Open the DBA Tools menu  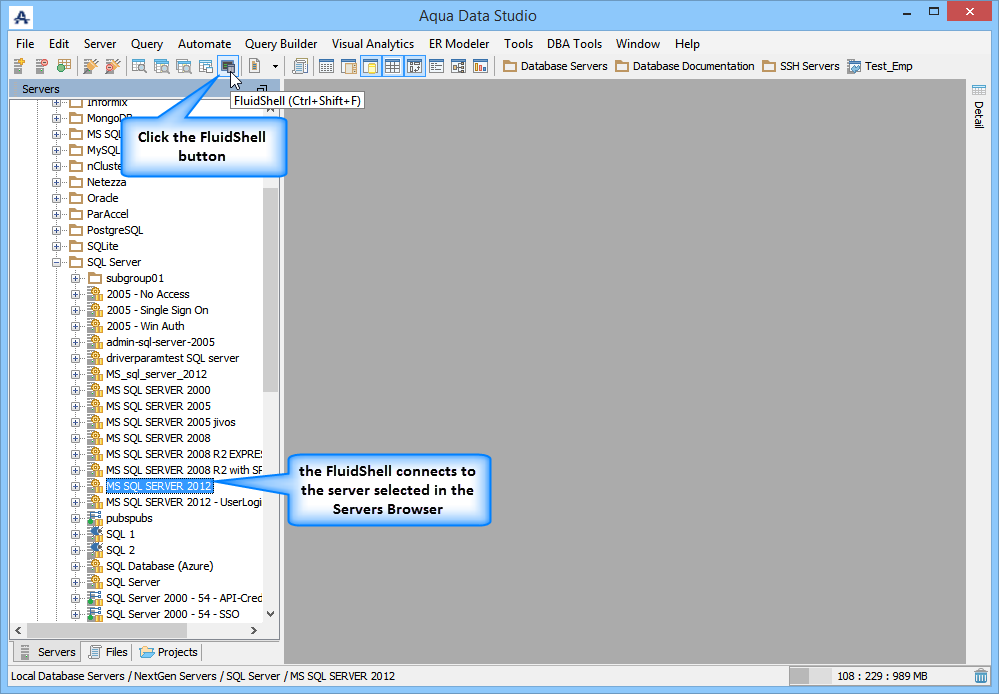click(574, 44)
